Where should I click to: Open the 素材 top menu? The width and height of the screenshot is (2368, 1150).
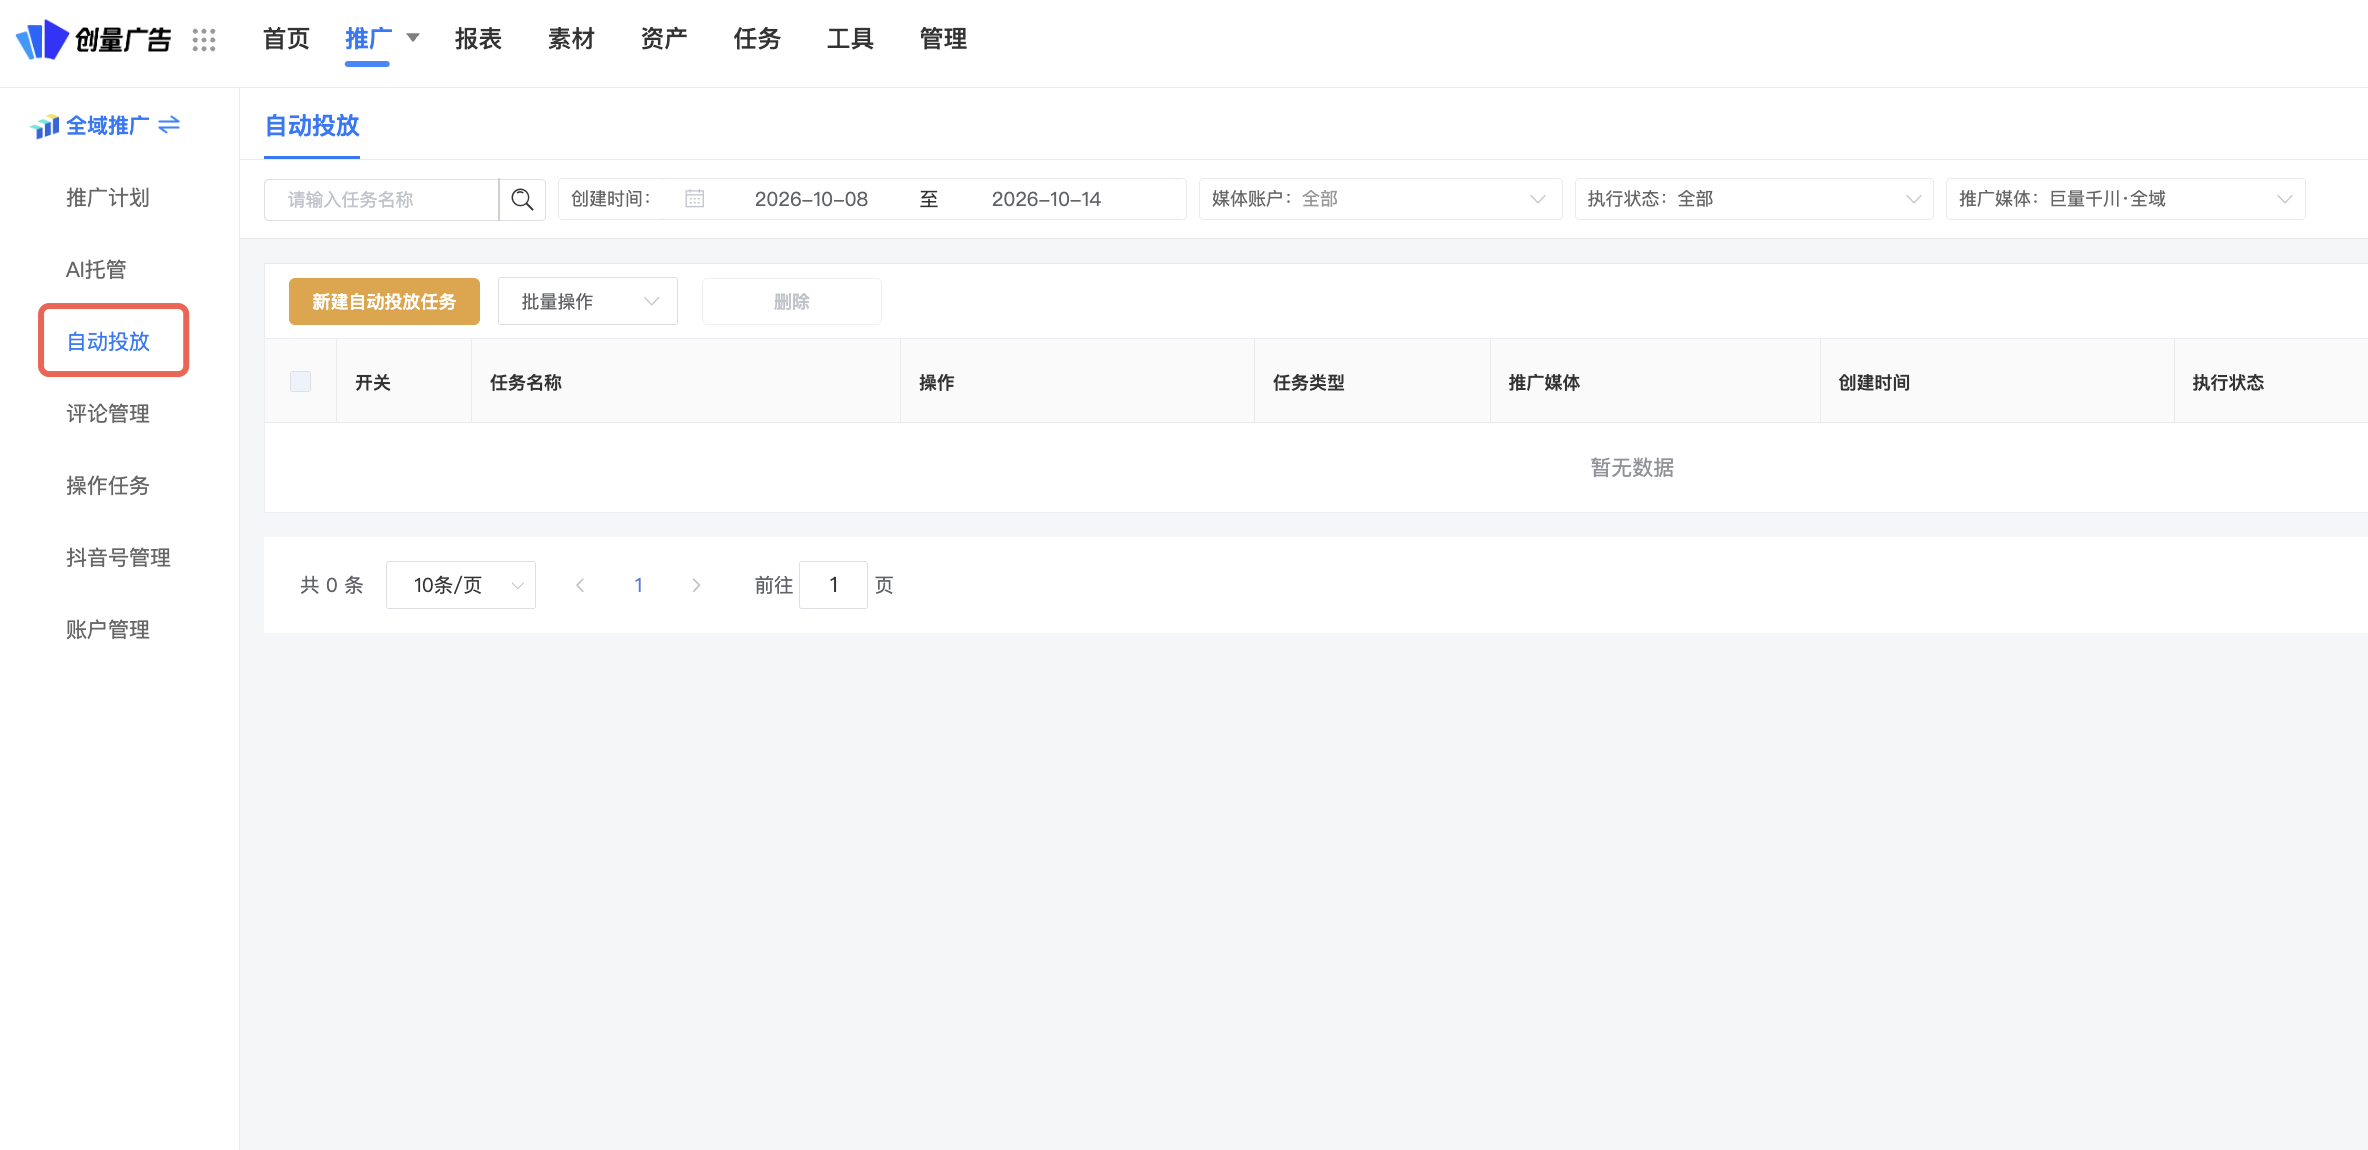pos(571,39)
